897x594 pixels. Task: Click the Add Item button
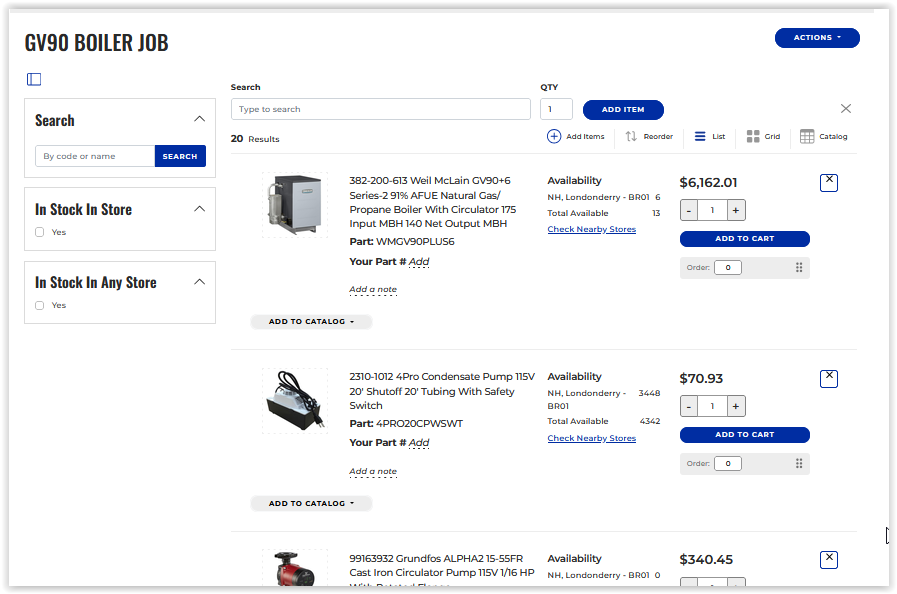coord(623,109)
